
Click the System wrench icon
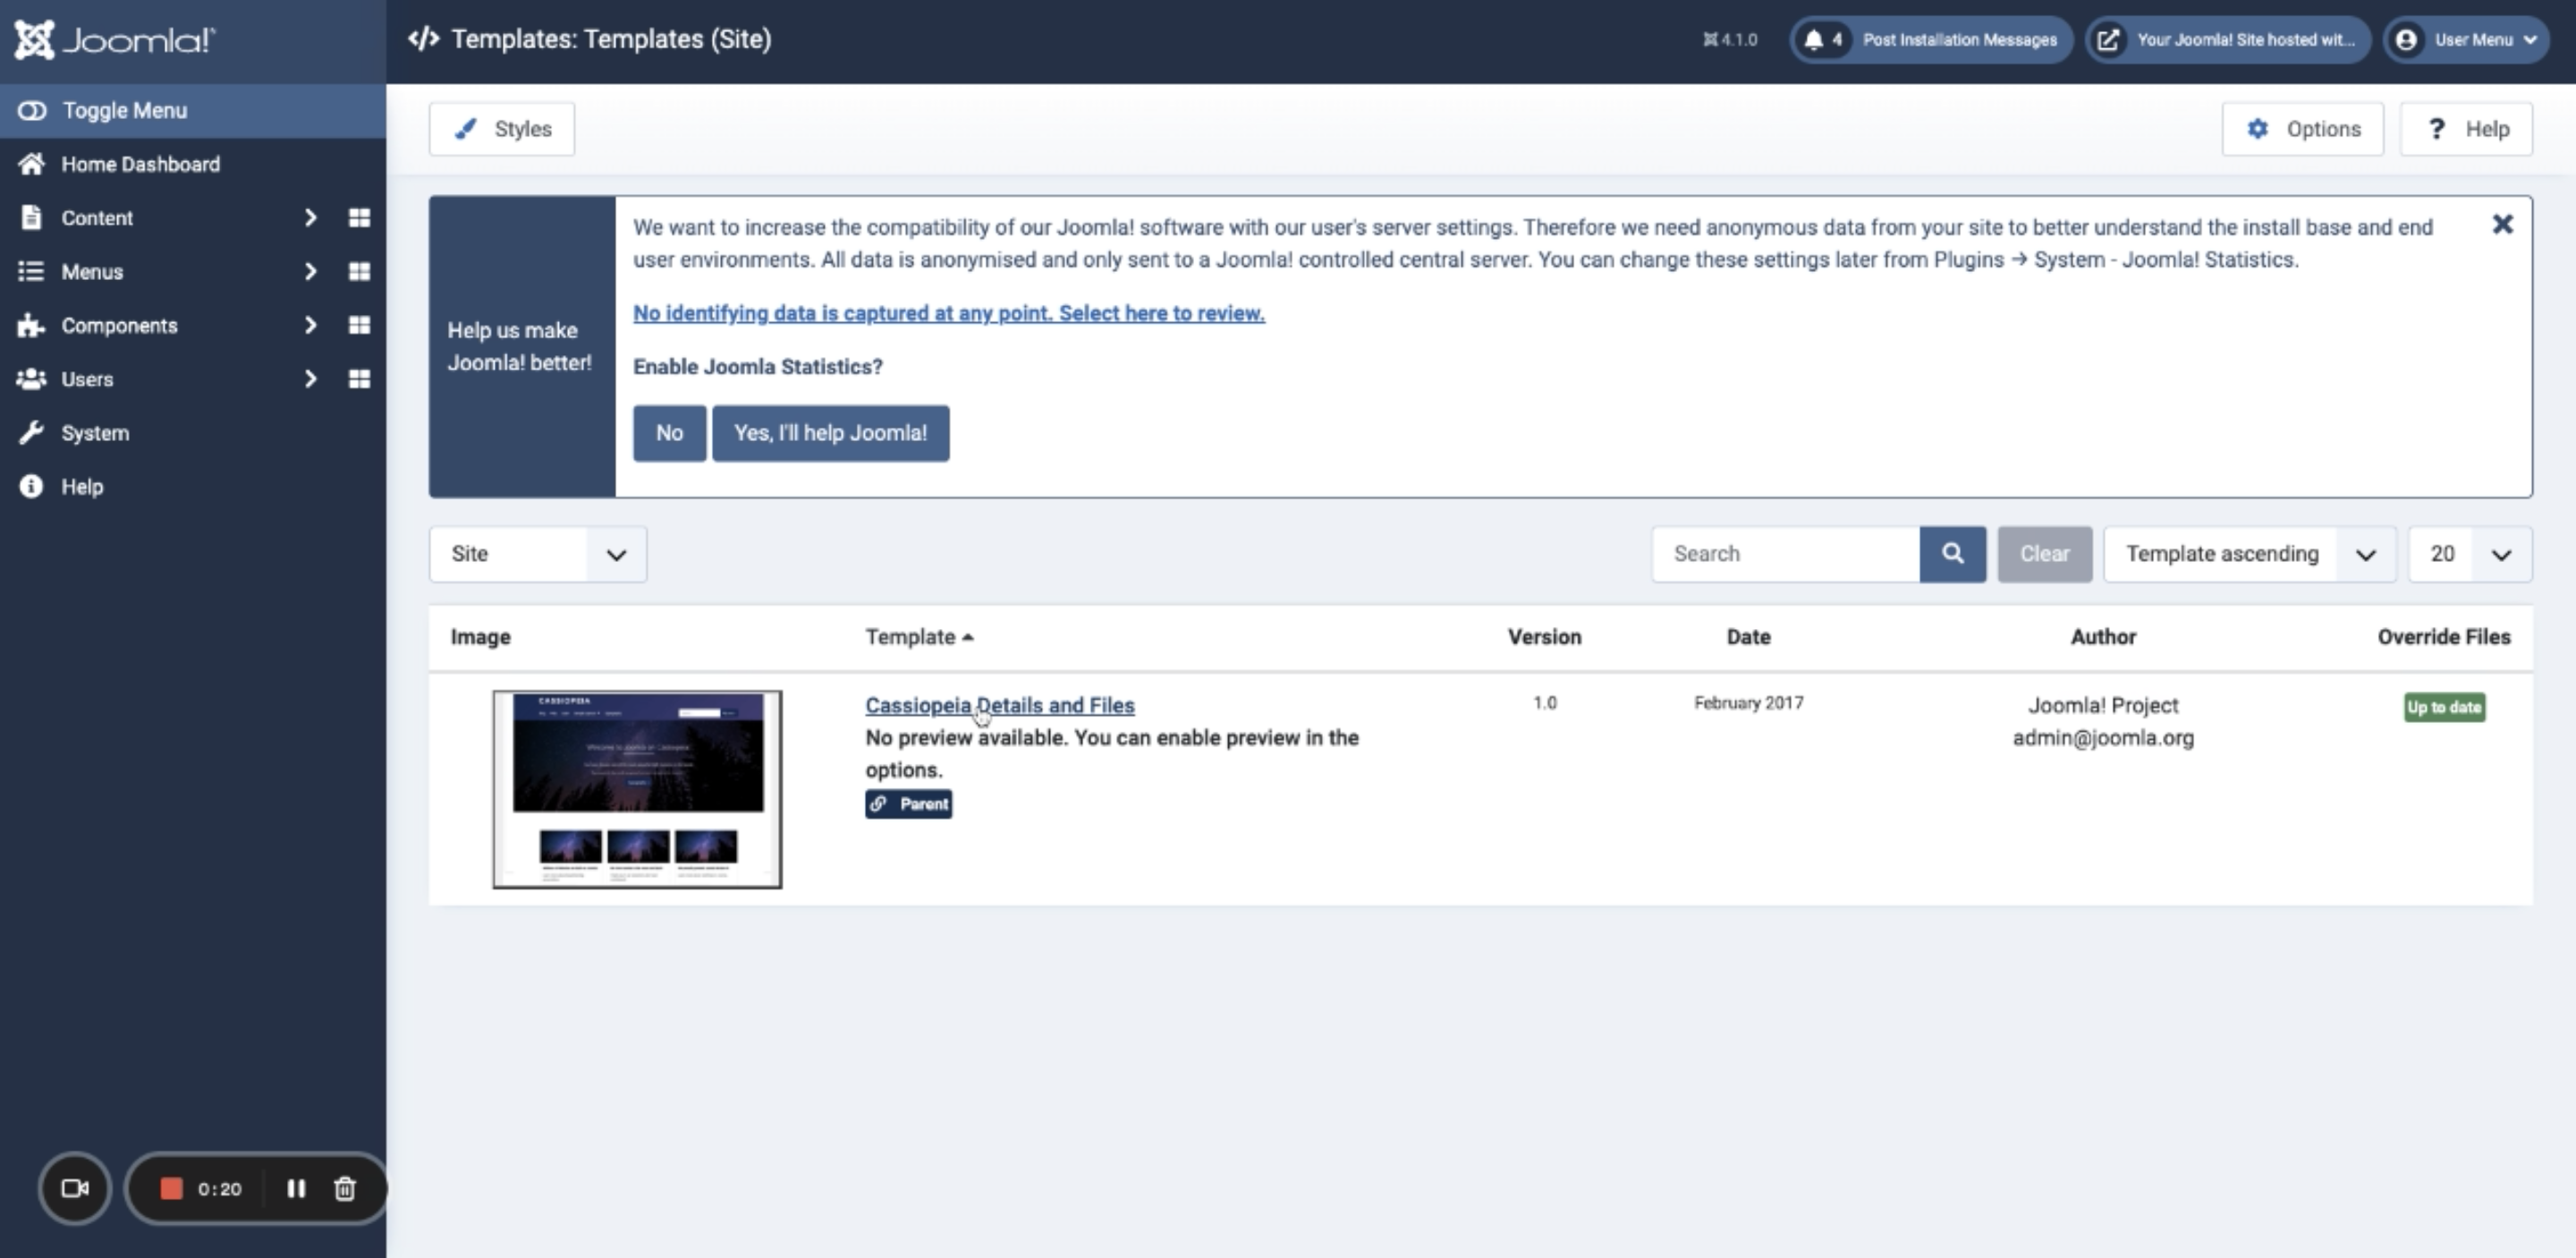pos(31,433)
